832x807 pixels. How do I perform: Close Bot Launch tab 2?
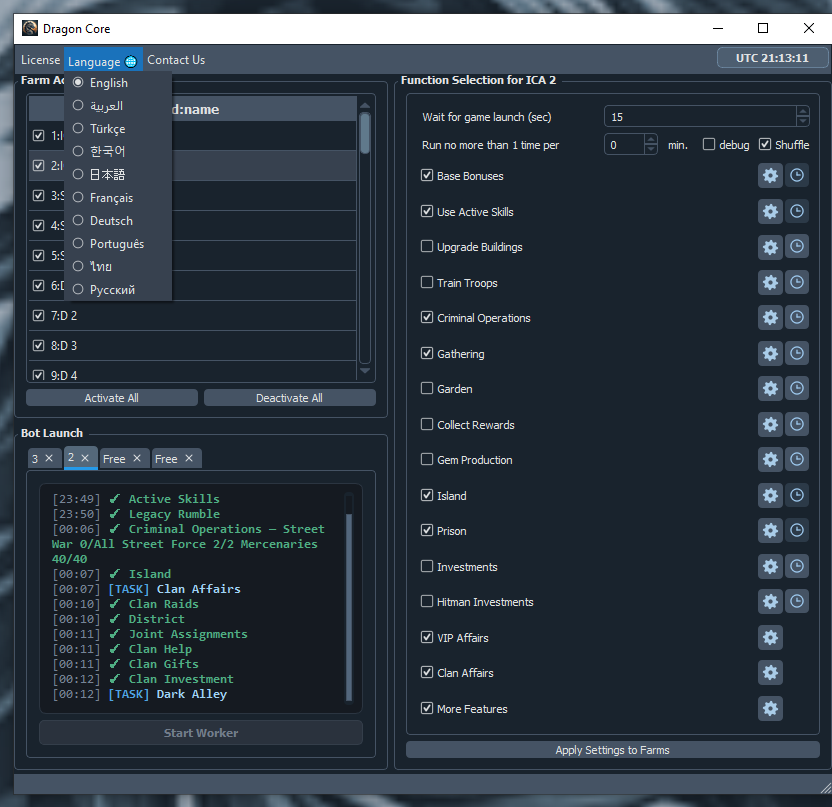pos(85,457)
